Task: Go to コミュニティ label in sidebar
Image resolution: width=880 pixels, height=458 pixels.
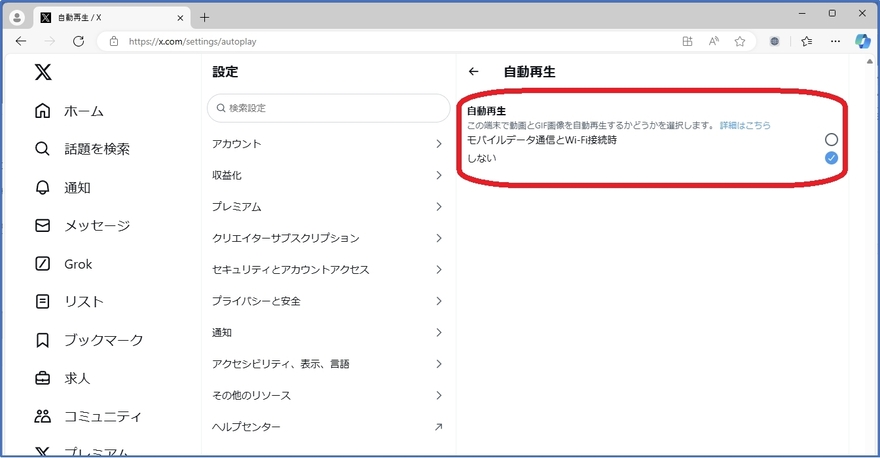Action: coord(103,416)
